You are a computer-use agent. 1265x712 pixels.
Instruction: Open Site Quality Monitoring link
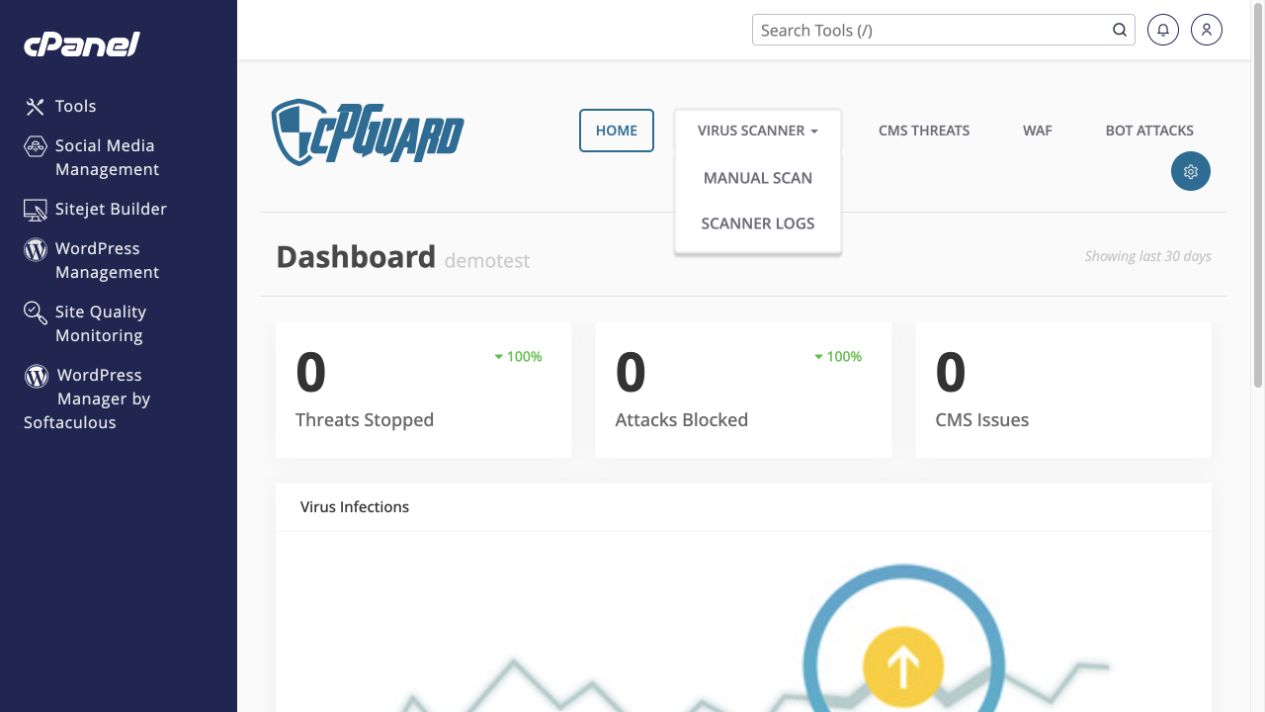(x=100, y=324)
